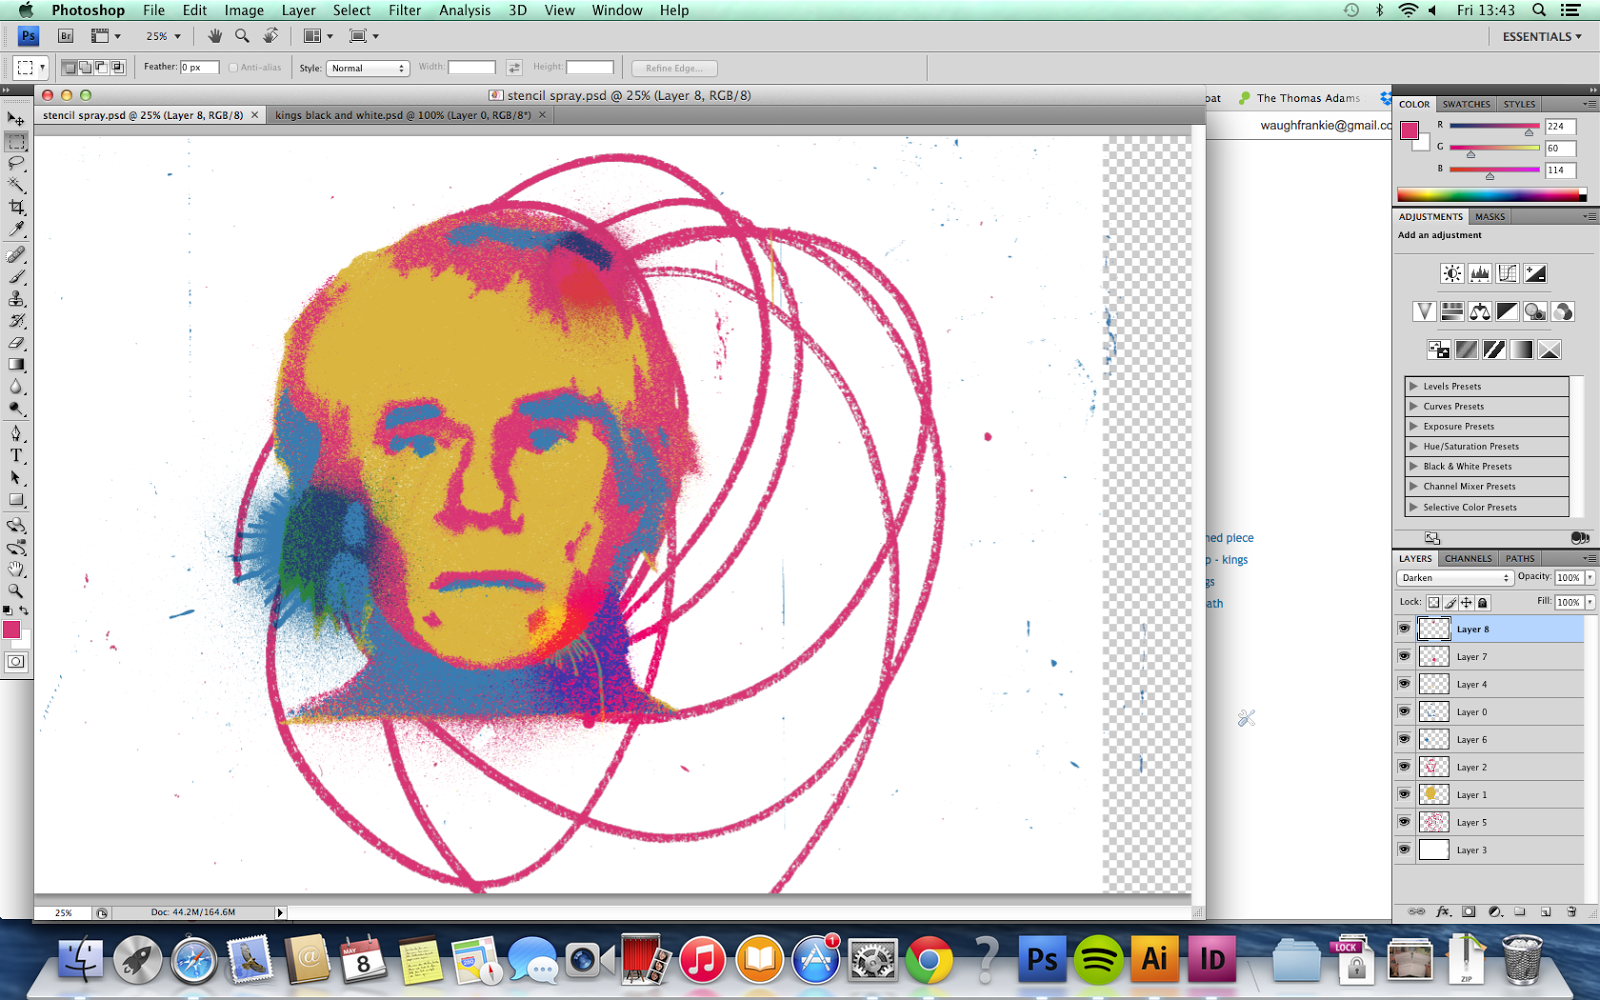The image size is (1600, 1000).
Task: Add a layer style with fx button
Action: [1443, 911]
